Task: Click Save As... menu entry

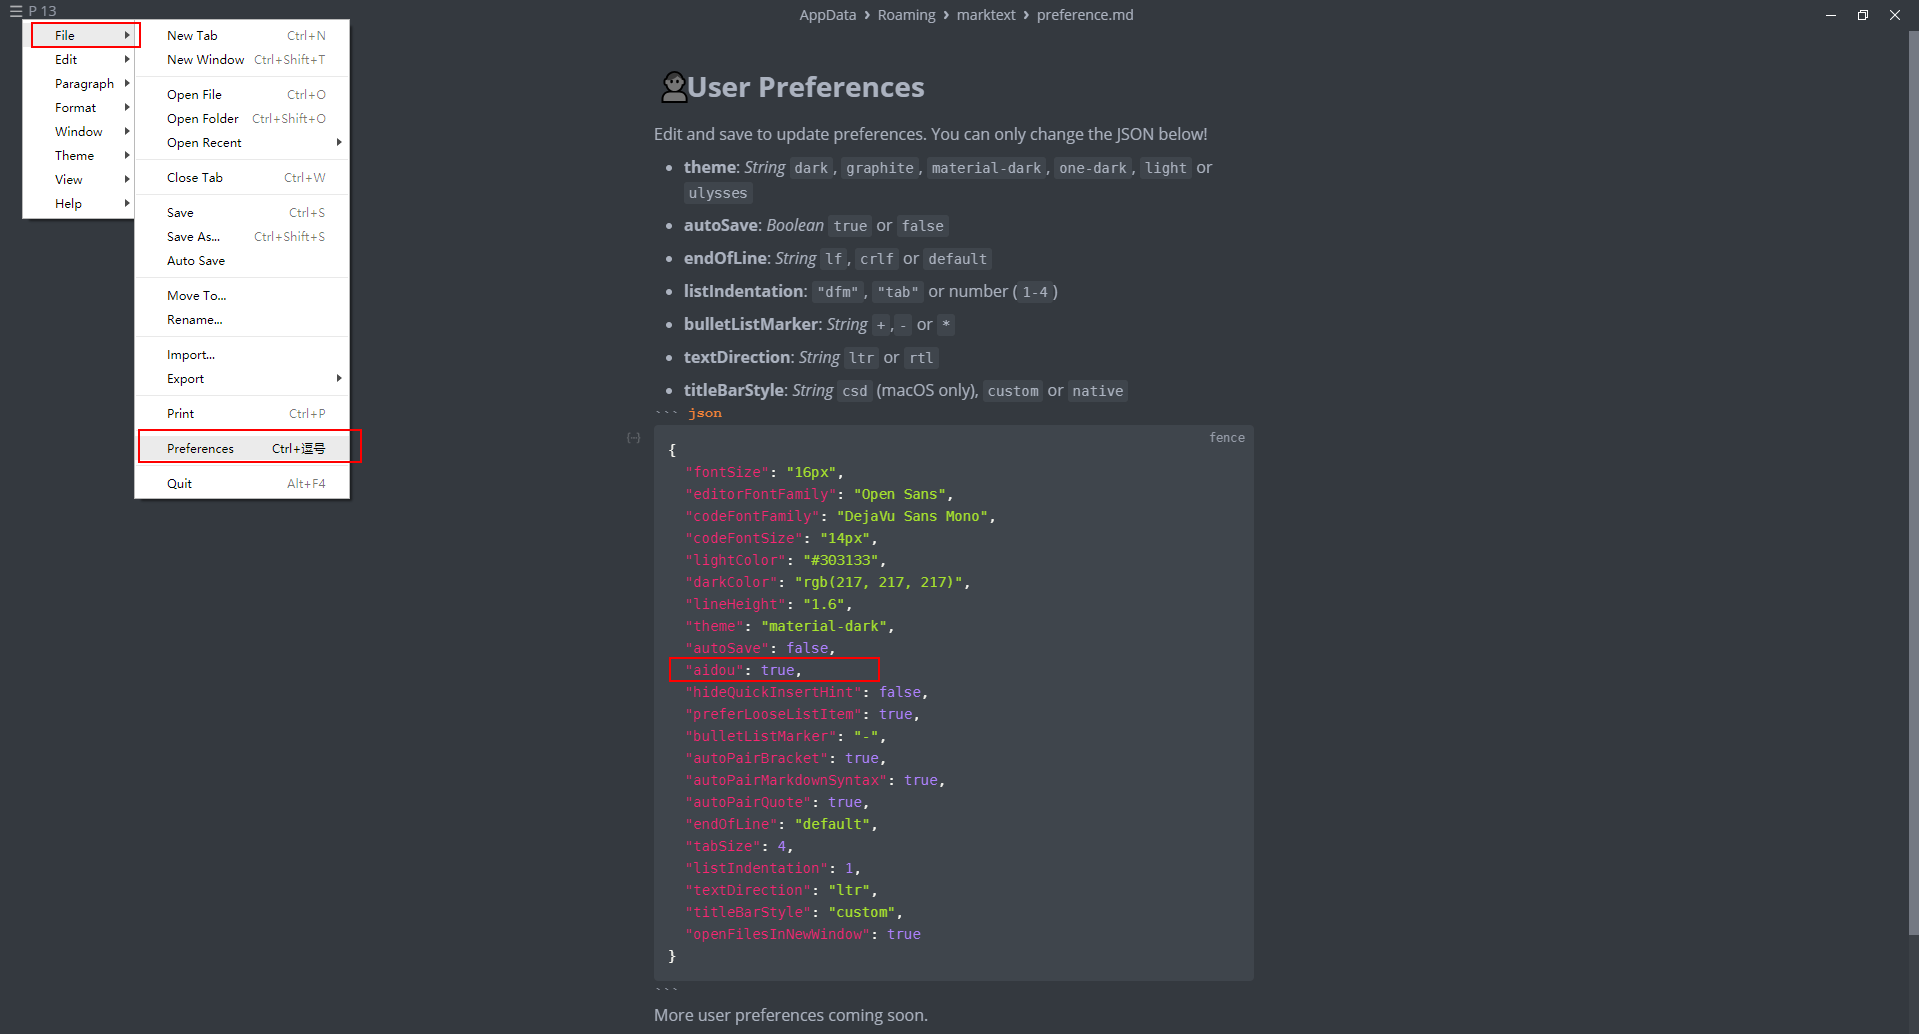Action: 242,236
